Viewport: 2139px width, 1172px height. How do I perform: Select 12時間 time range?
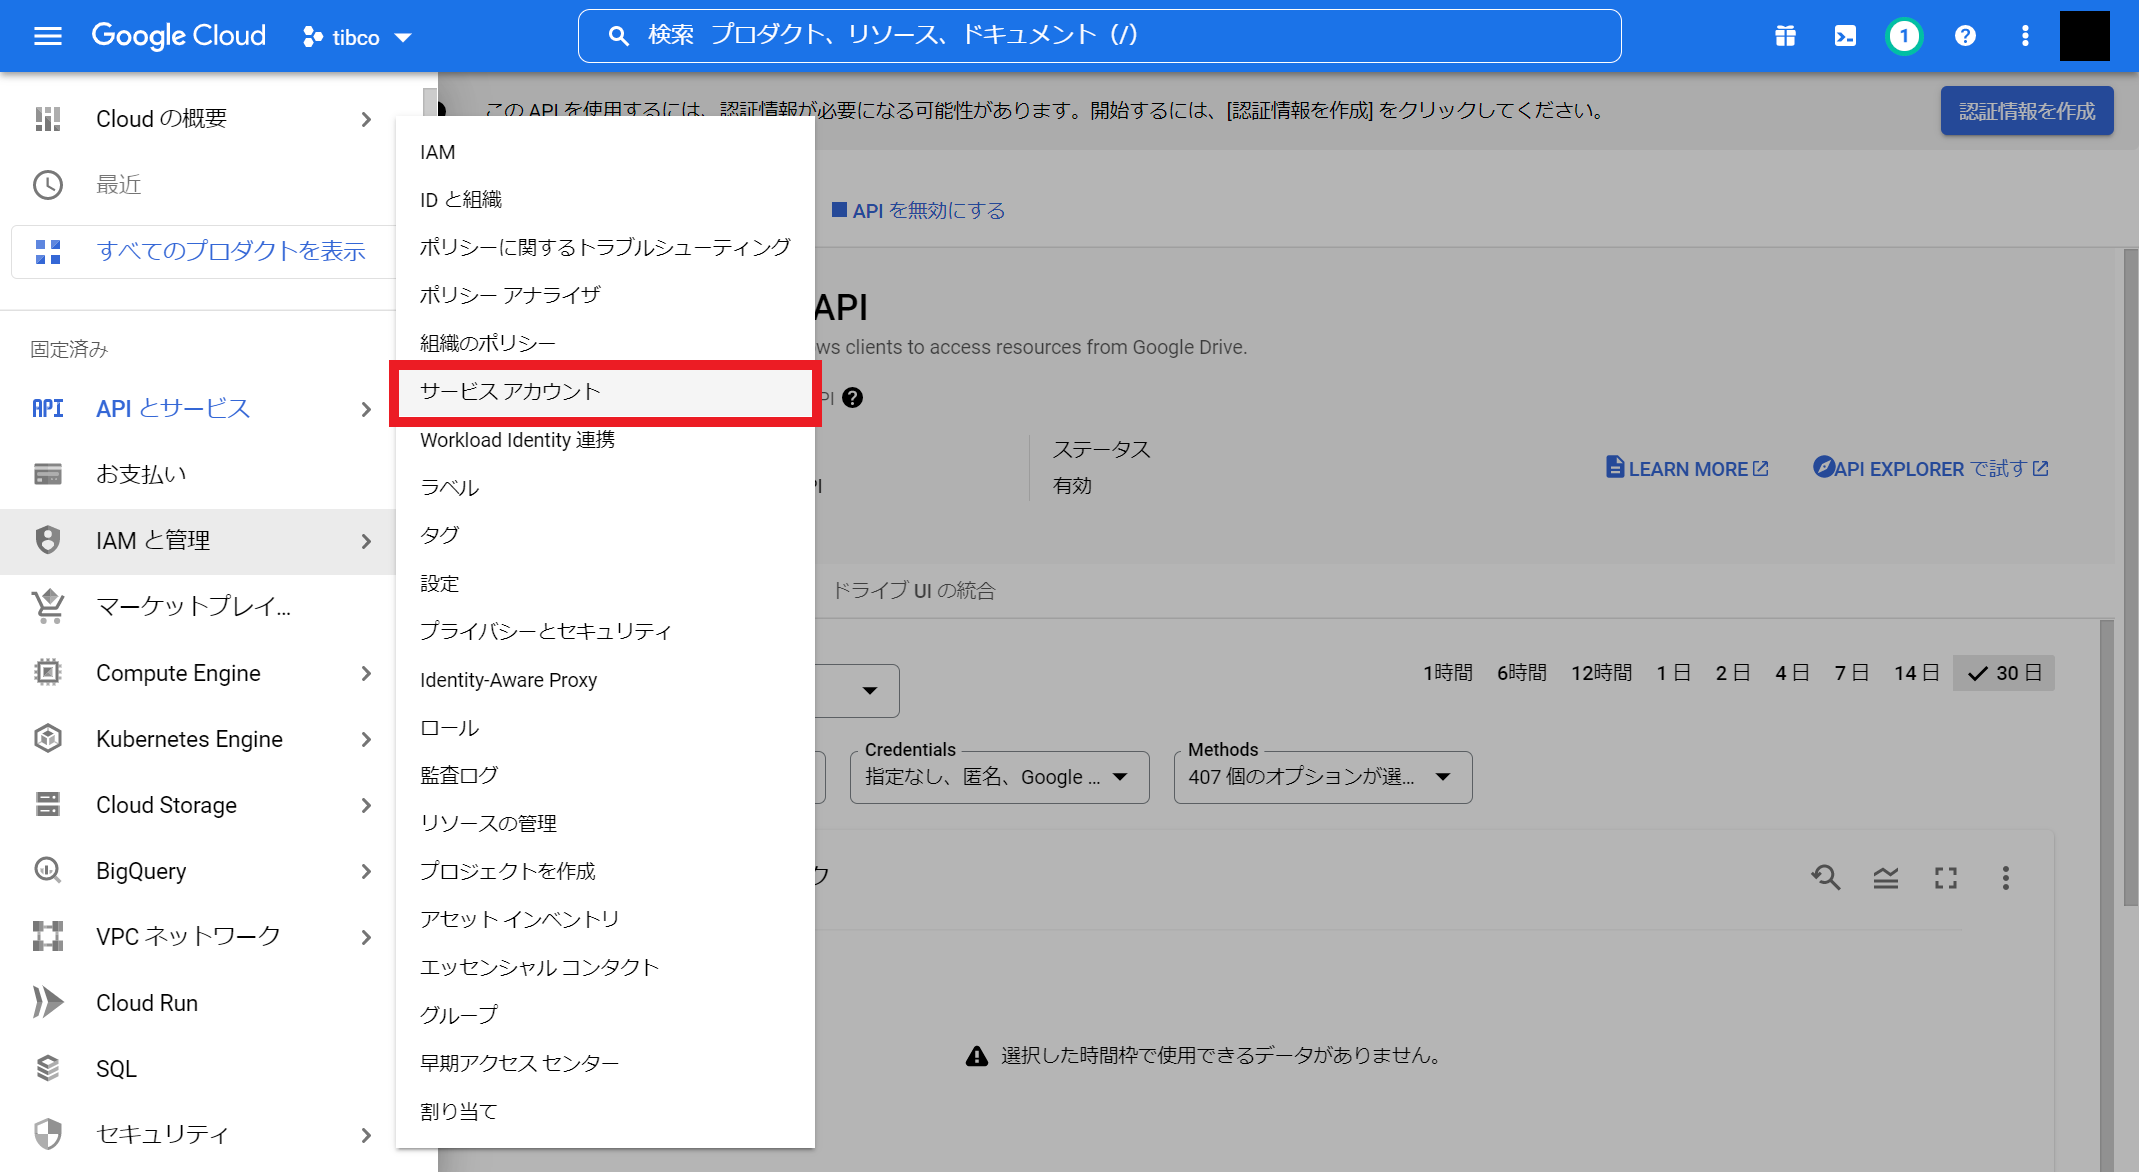(1602, 673)
